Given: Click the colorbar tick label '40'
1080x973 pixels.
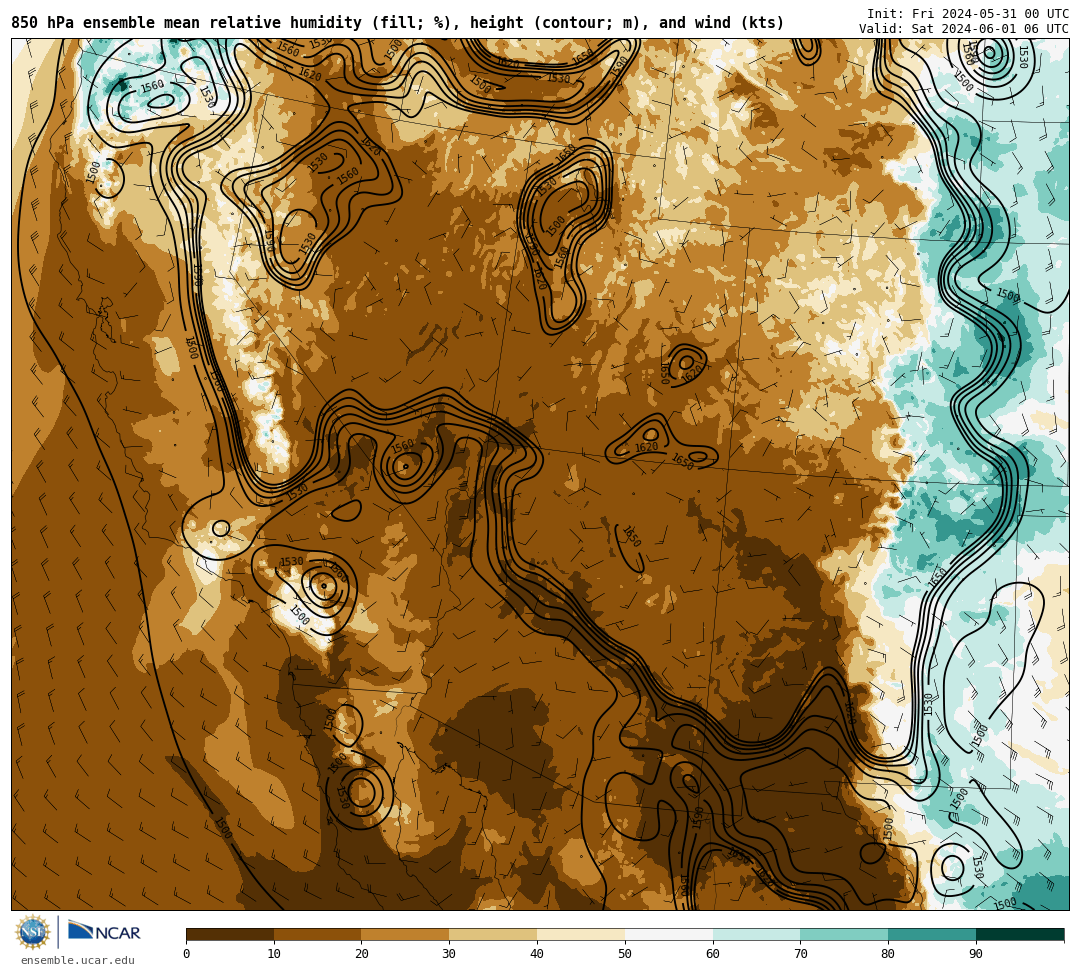Looking at the screenshot, I should 537,954.
